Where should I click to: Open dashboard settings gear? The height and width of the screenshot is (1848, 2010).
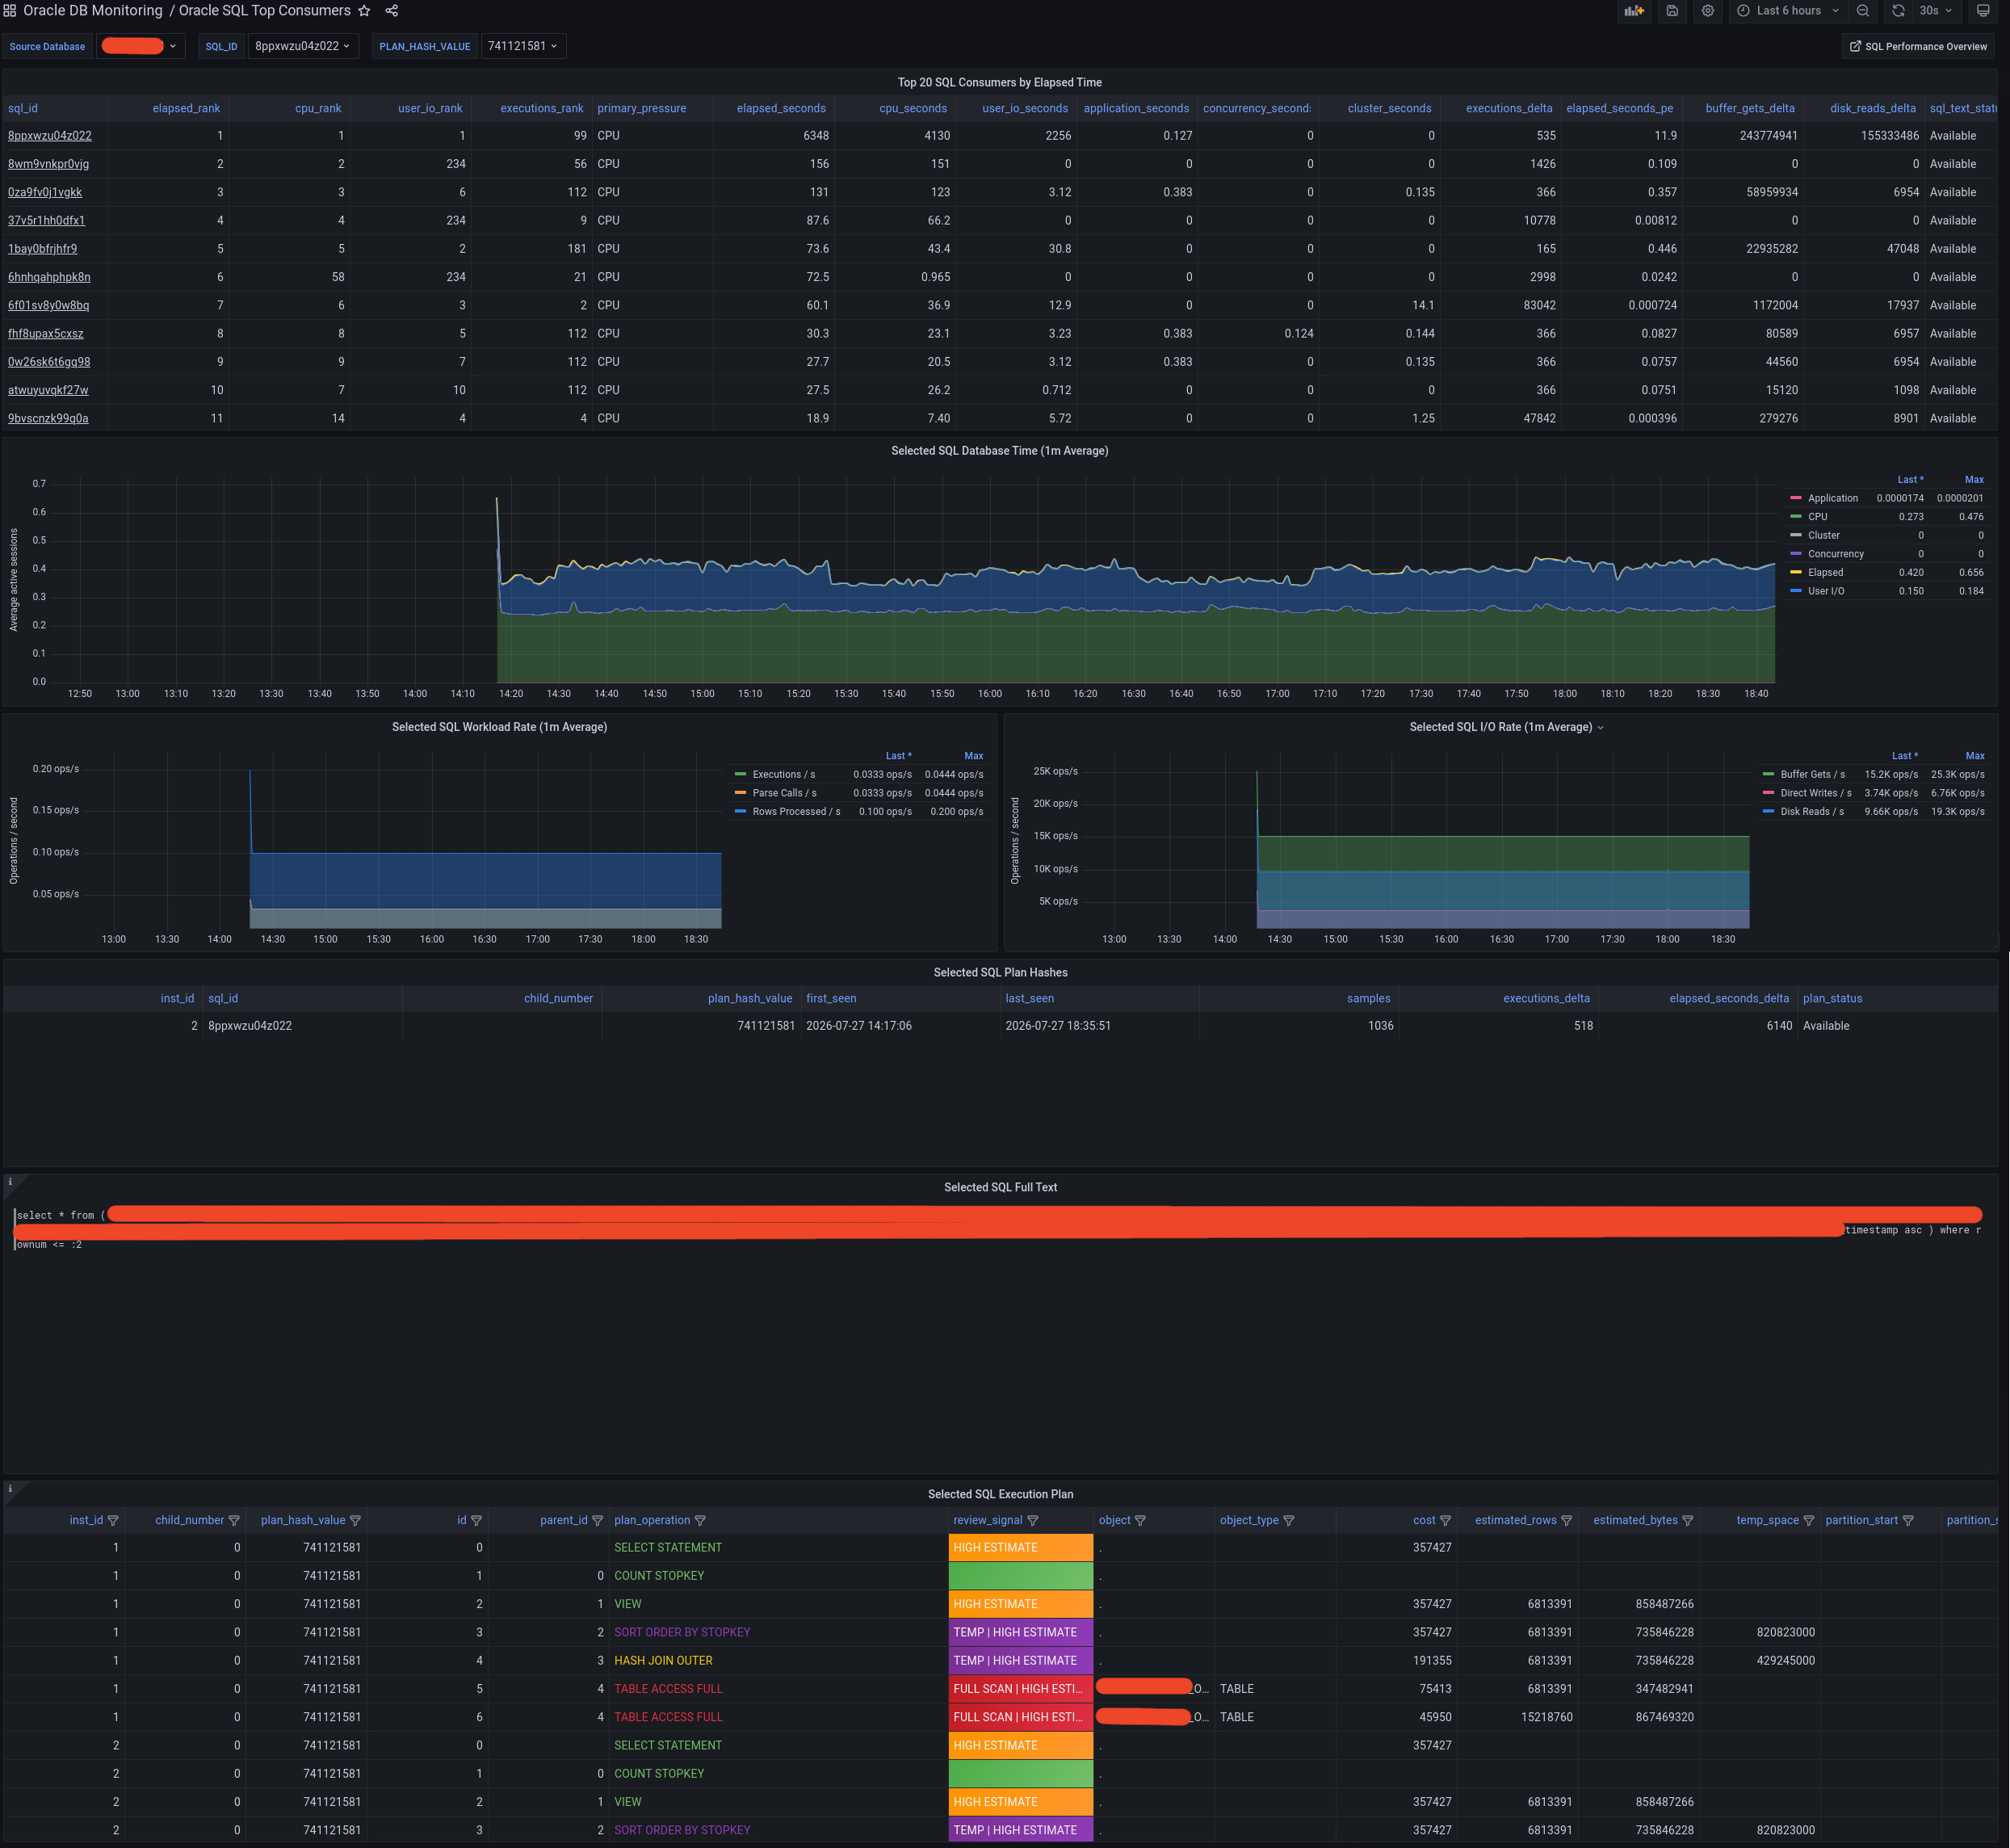(1708, 11)
